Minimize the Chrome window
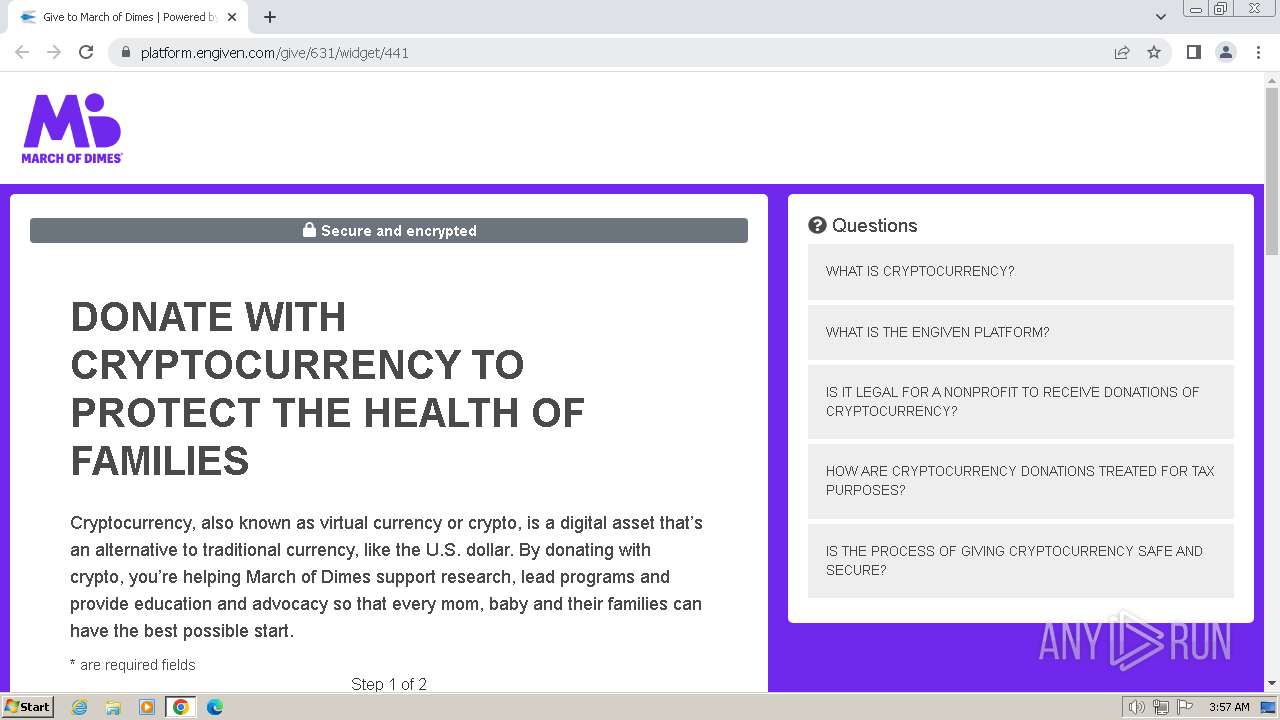Screen dimensions: 1280x720 click(x=1196, y=9)
